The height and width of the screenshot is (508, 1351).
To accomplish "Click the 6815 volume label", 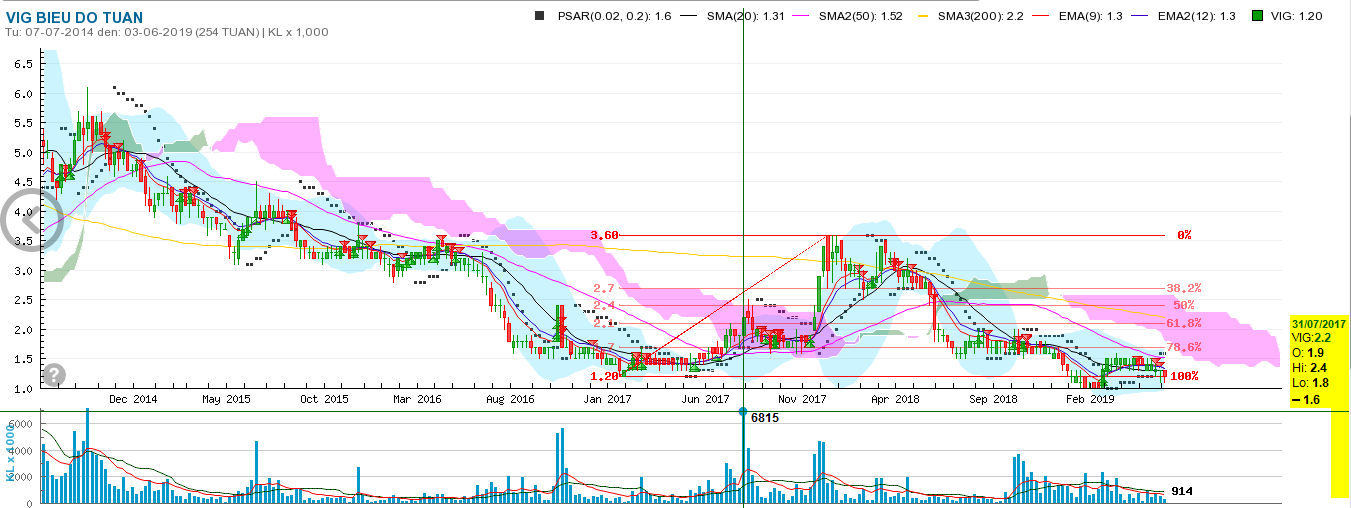I will [x=764, y=417].
